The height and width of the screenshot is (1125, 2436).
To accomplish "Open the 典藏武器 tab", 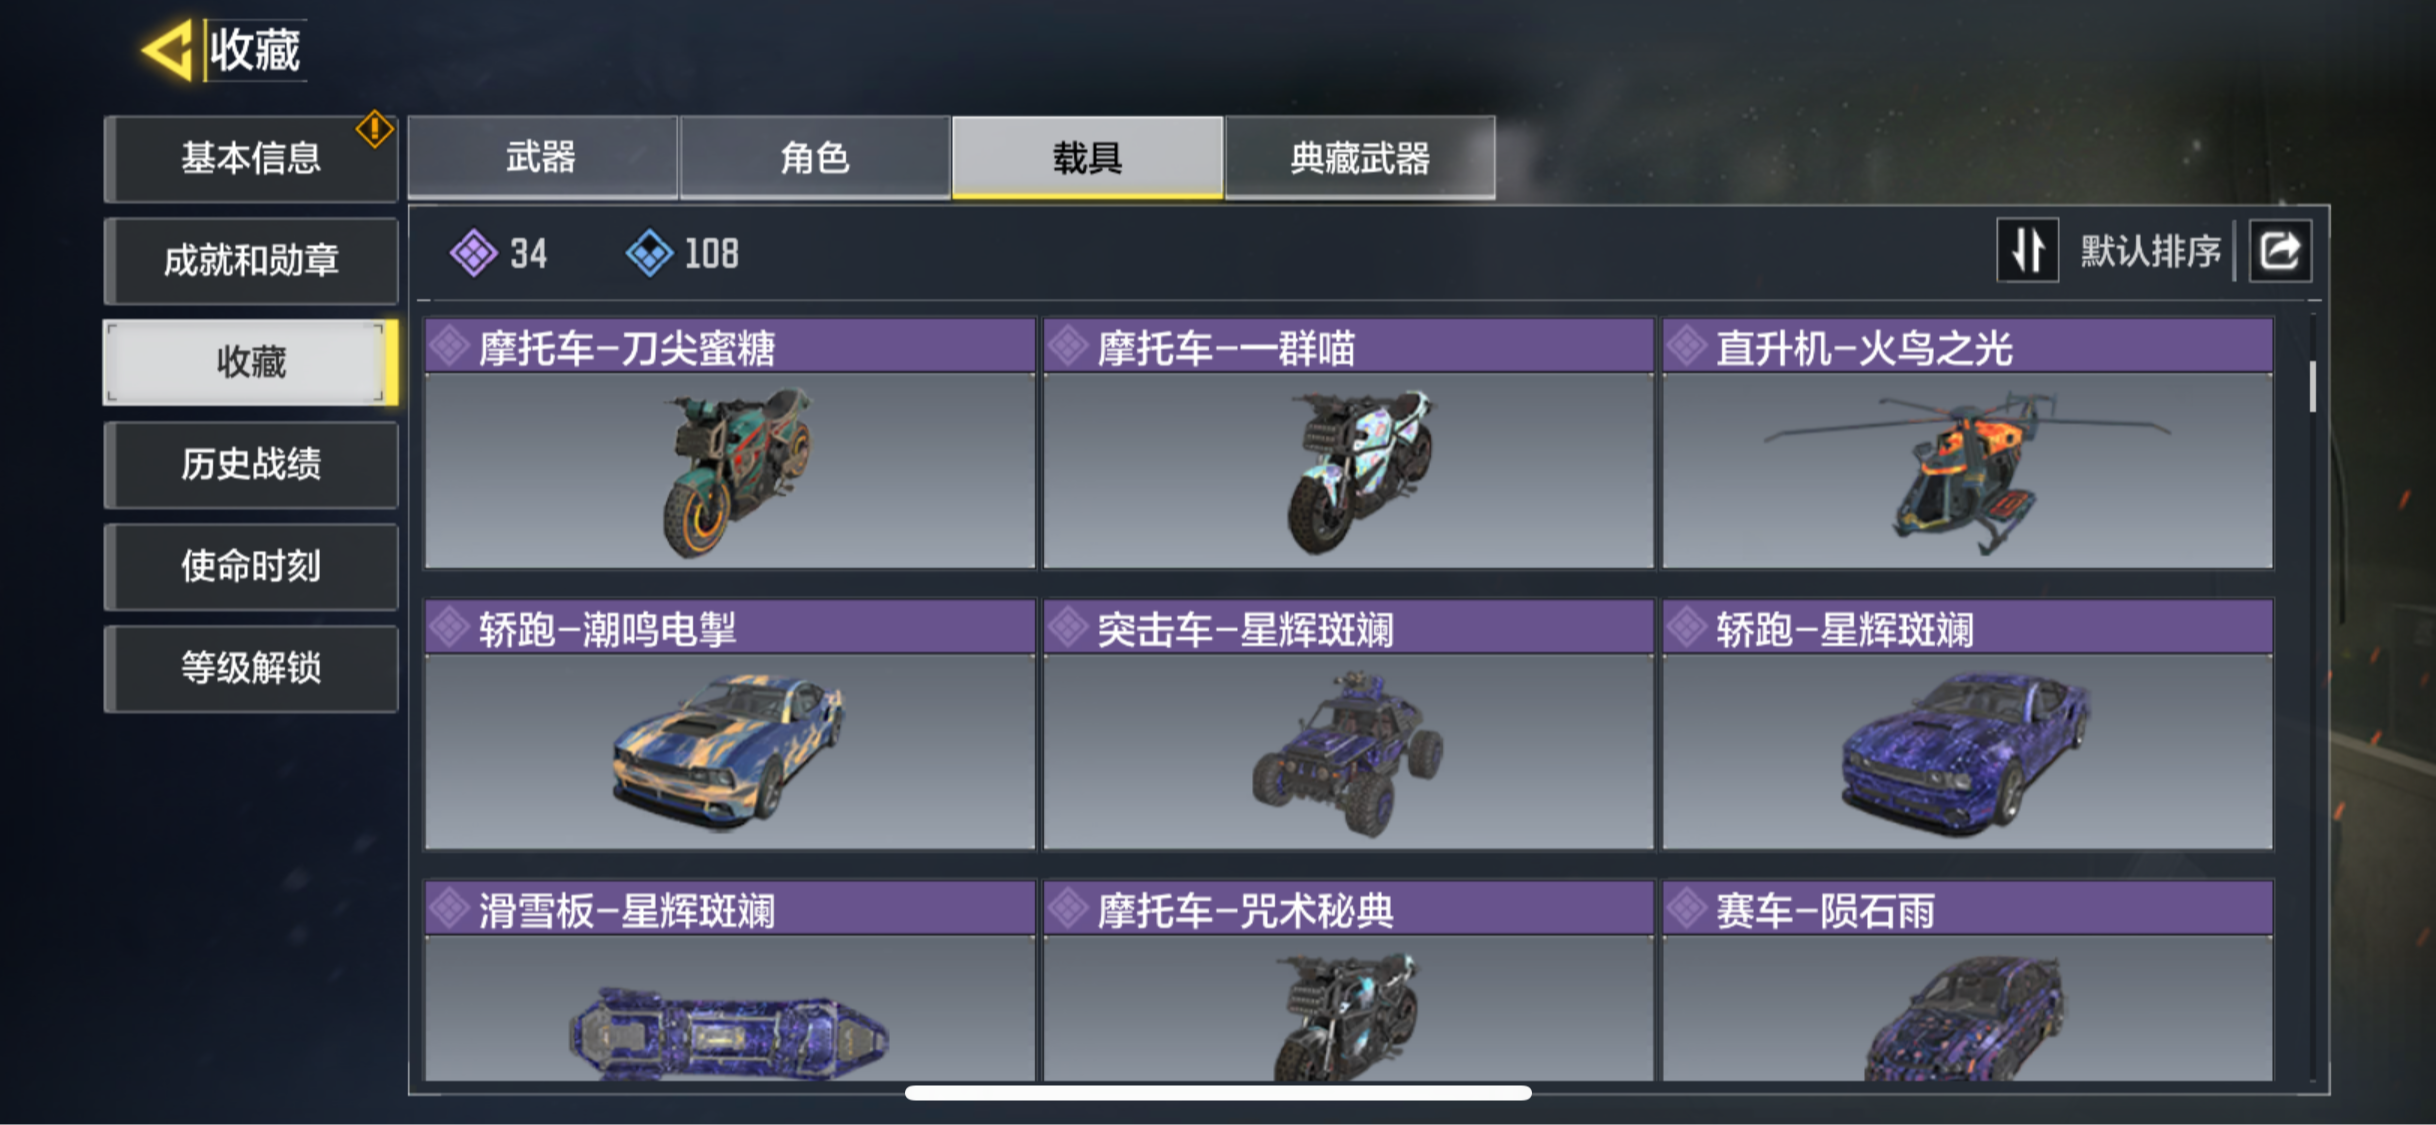I will pos(1360,157).
